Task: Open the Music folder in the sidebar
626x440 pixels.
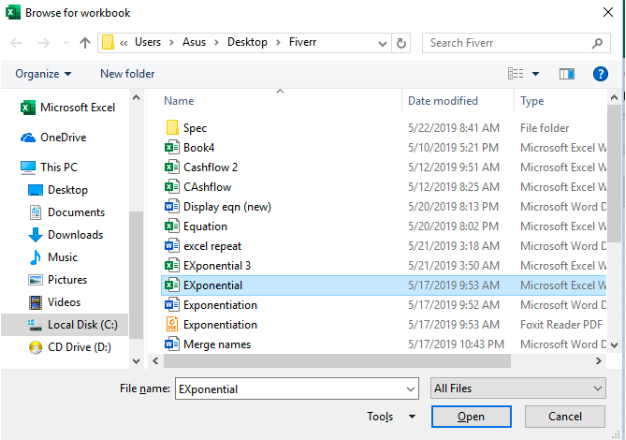Action: coord(53,257)
